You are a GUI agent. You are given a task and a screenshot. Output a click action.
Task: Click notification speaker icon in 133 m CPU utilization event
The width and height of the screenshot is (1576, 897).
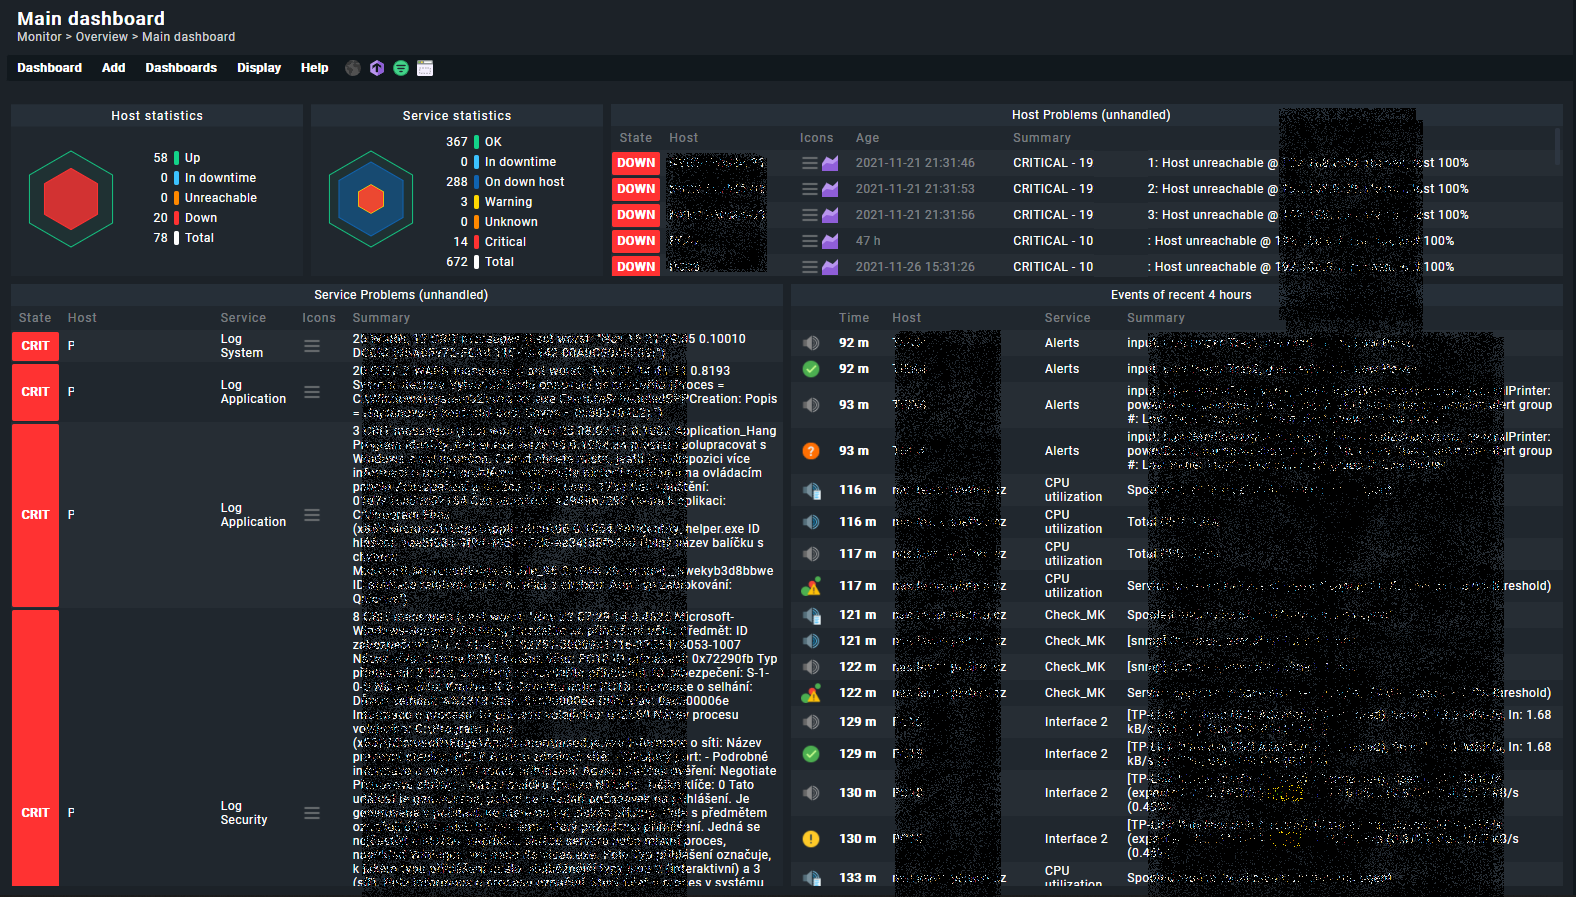[811, 878]
